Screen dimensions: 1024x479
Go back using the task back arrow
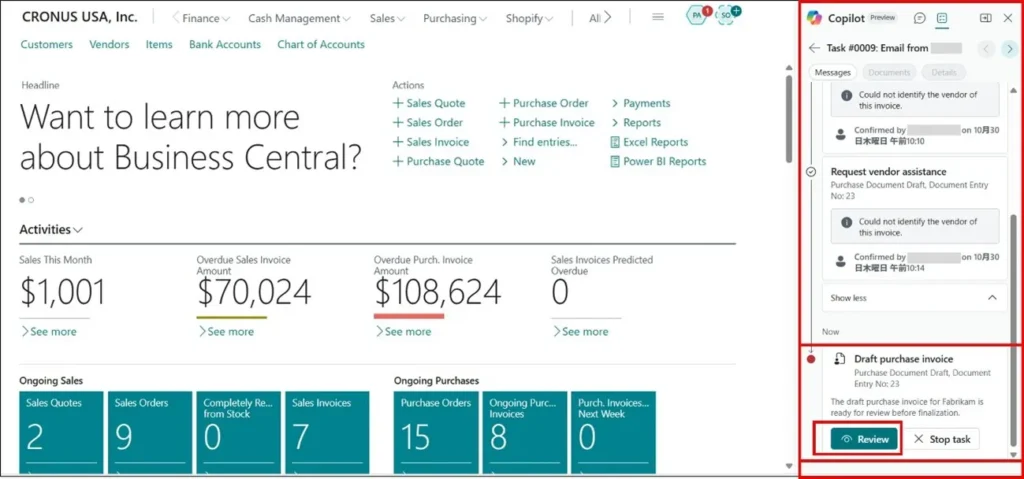(x=814, y=48)
